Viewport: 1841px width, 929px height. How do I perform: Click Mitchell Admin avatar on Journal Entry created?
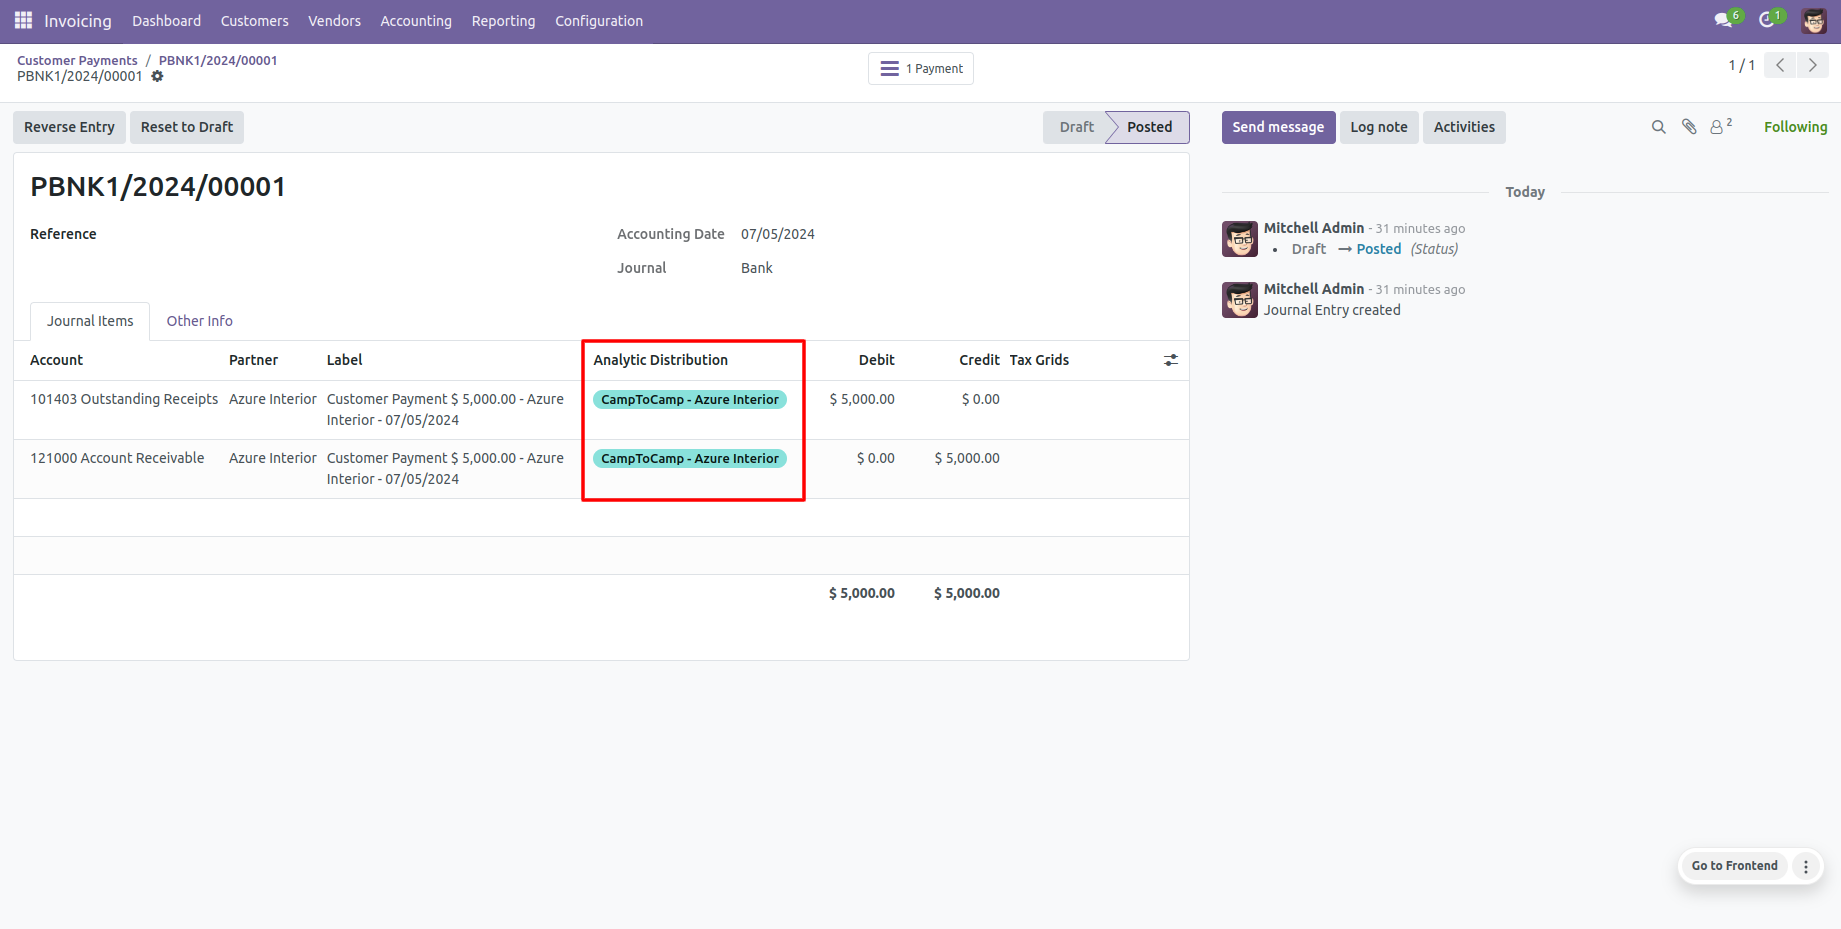[x=1239, y=300]
